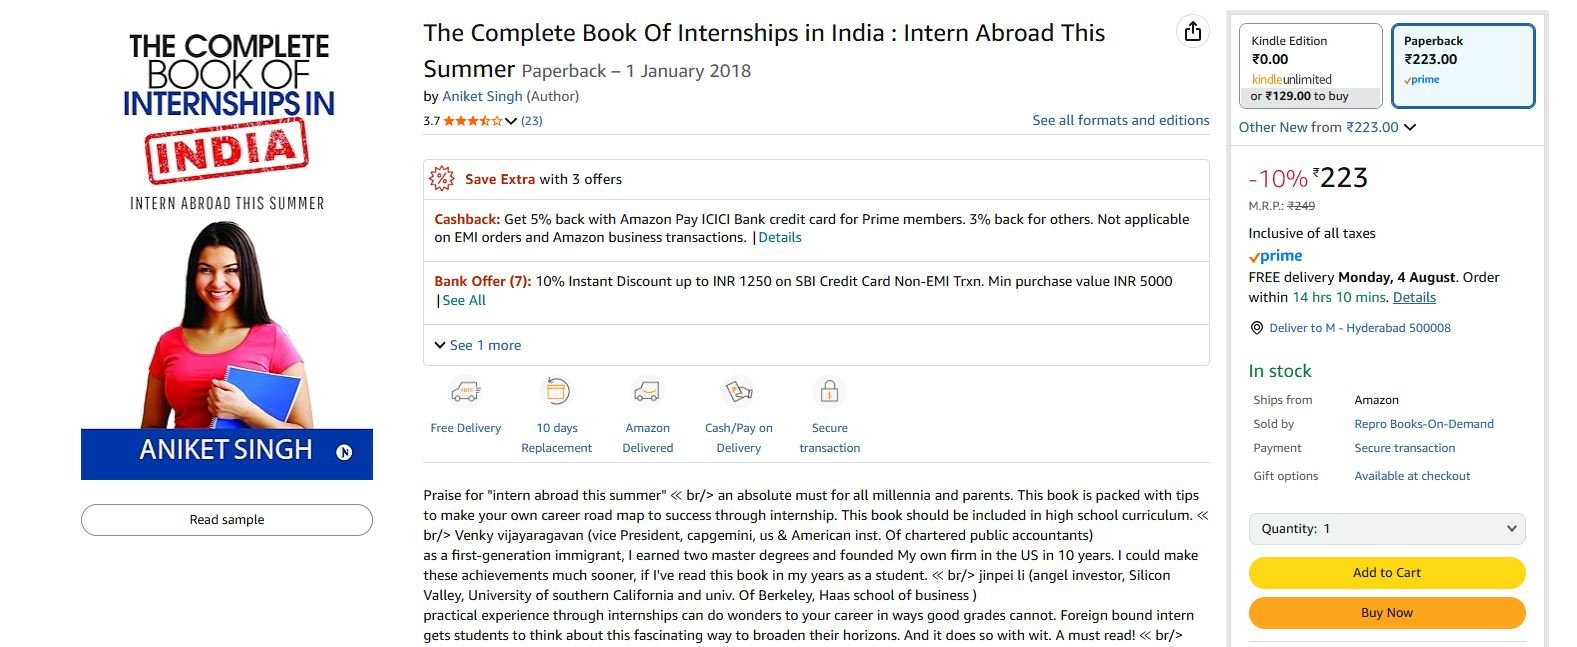The width and height of the screenshot is (1577, 647).
Task: Open the star rating breakdown dropdown
Action: coord(509,120)
